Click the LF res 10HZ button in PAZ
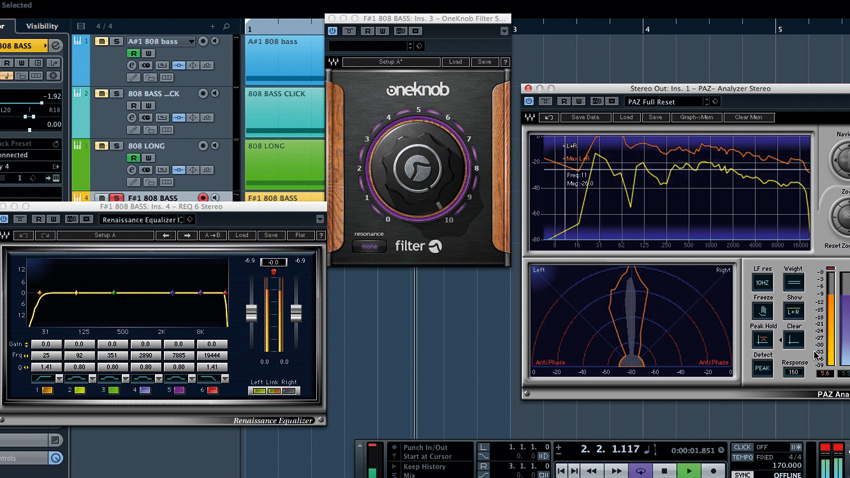Image resolution: width=850 pixels, height=478 pixels. tap(762, 282)
